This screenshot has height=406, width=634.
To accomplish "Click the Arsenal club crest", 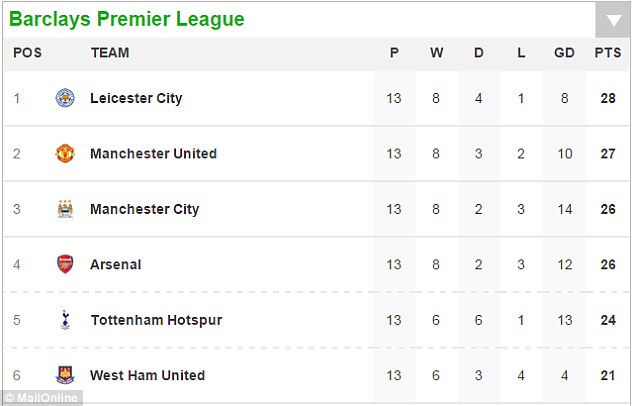I will click(65, 265).
